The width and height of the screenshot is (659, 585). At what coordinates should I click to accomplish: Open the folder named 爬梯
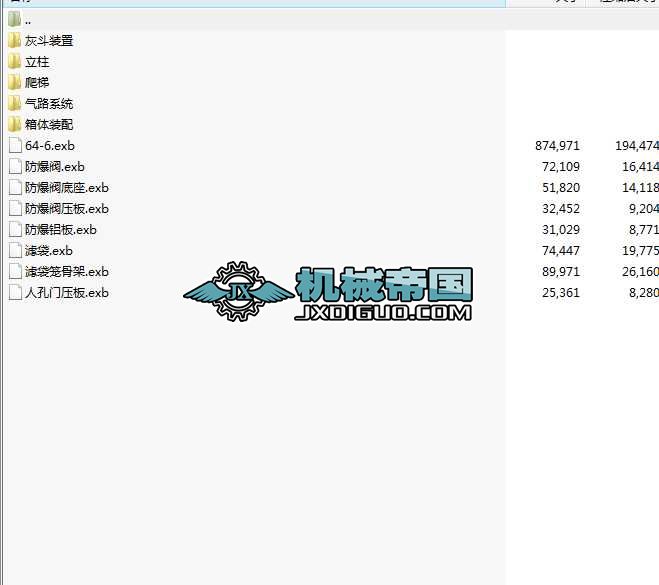tap(37, 82)
